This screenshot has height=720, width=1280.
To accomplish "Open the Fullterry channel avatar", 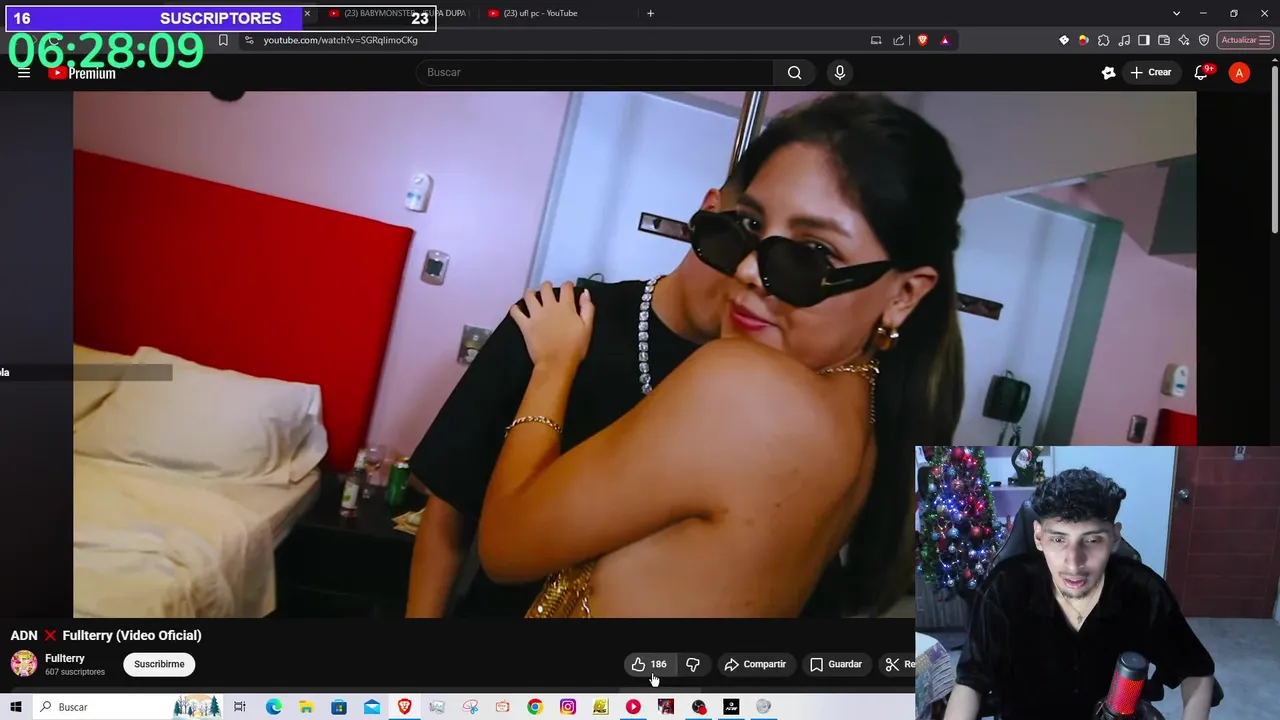I will 24,664.
